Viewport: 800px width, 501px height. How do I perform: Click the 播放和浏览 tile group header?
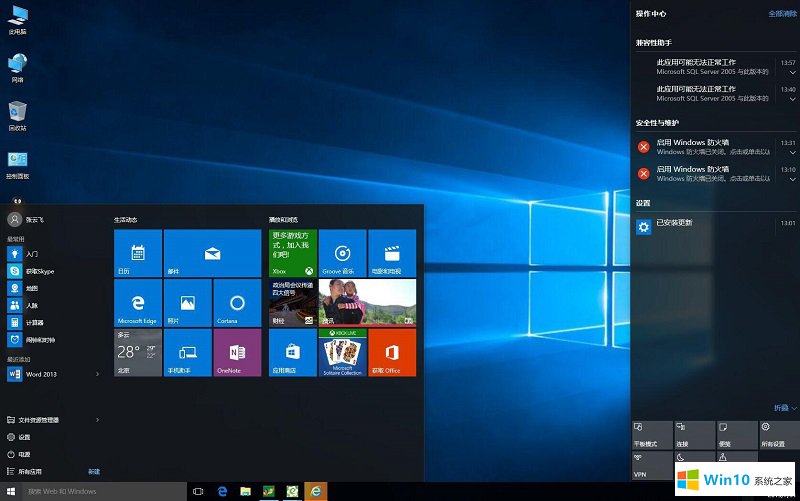(x=283, y=220)
